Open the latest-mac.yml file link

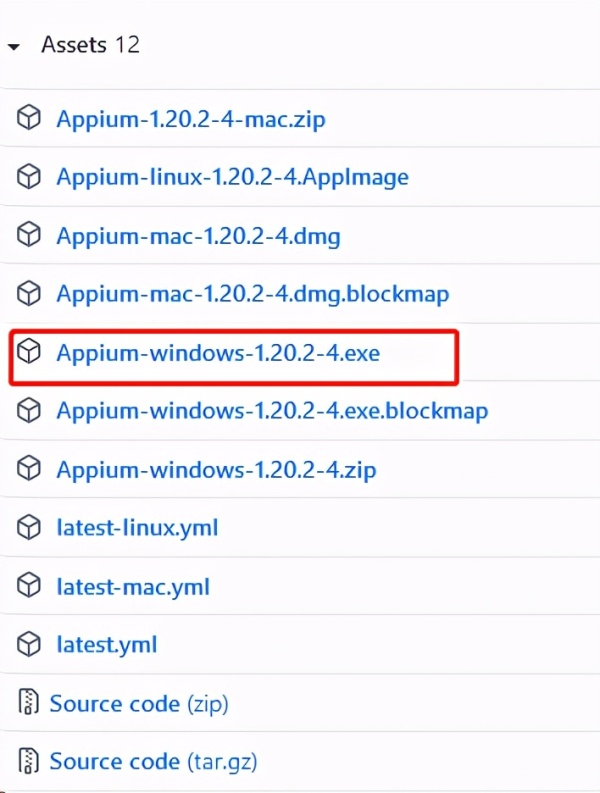point(133,588)
